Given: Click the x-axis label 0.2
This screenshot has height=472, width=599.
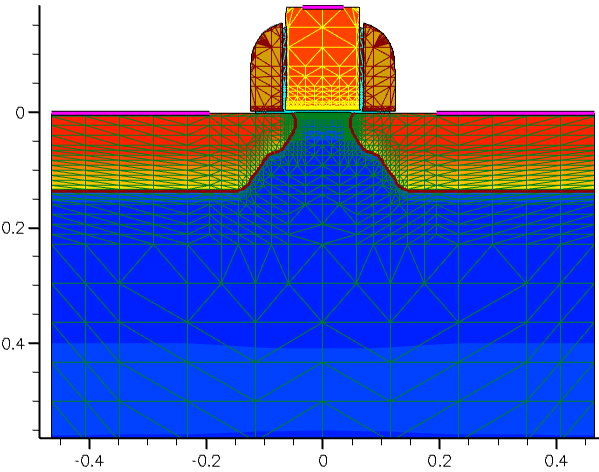Looking at the screenshot, I should 440,461.
